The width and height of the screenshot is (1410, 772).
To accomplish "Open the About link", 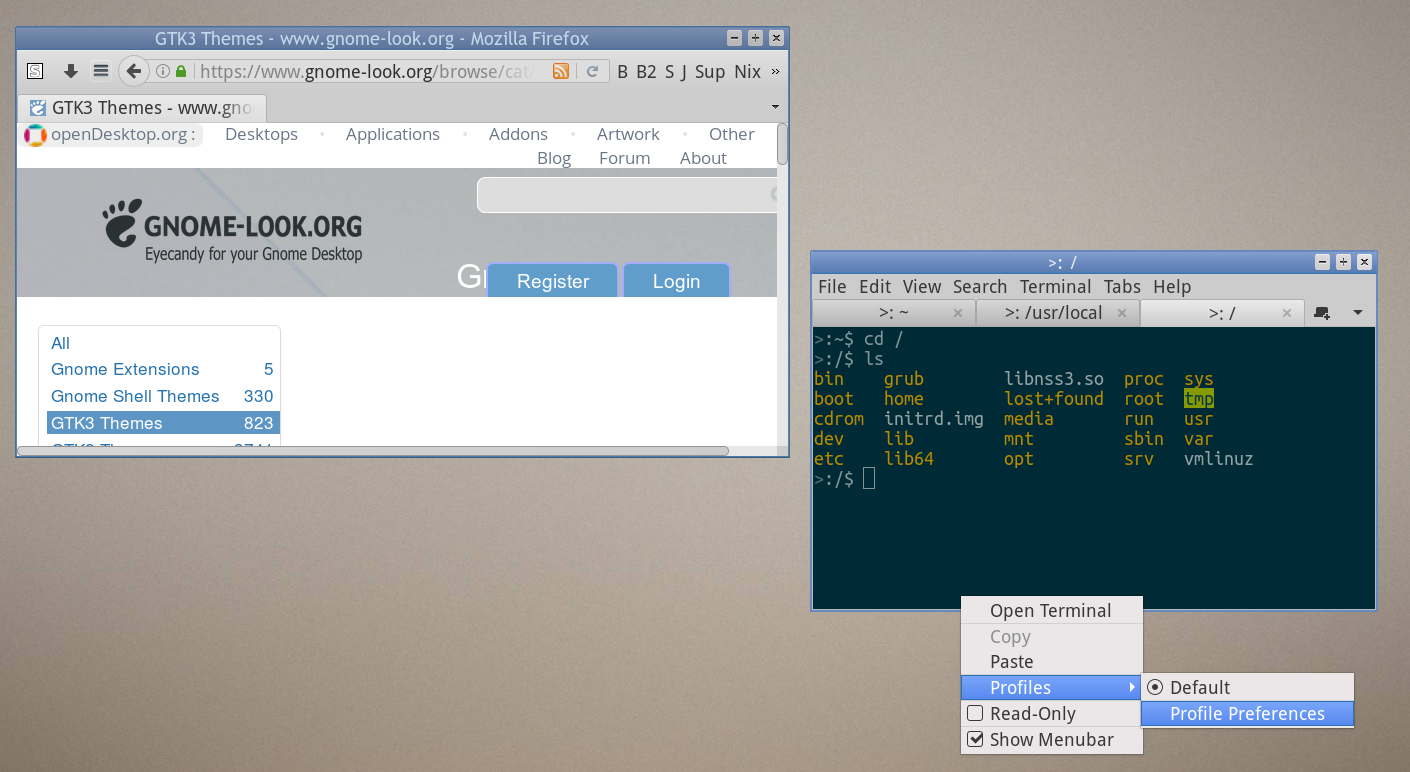I will point(703,158).
